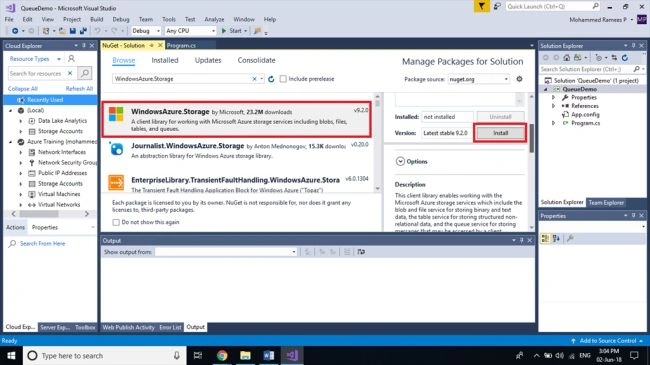
Task: Click the Install button
Action: click(500, 133)
